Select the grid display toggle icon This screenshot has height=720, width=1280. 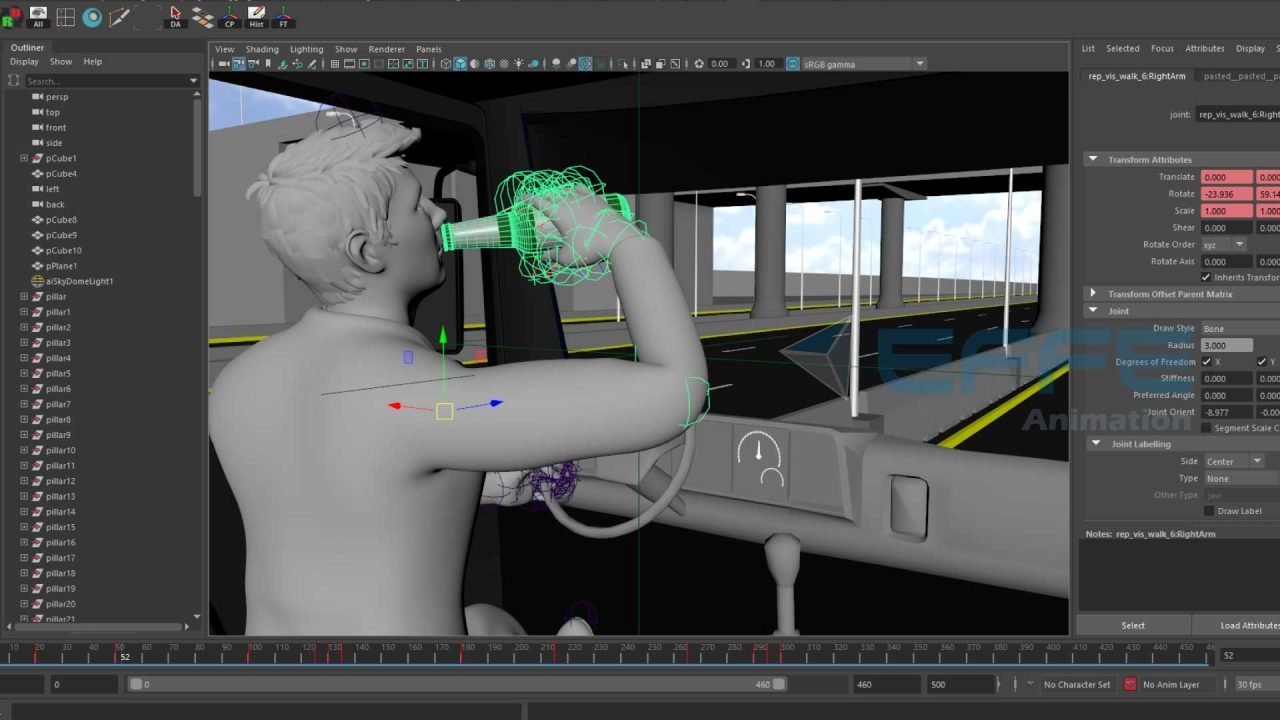pyautogui.click(x=334, y=63)
